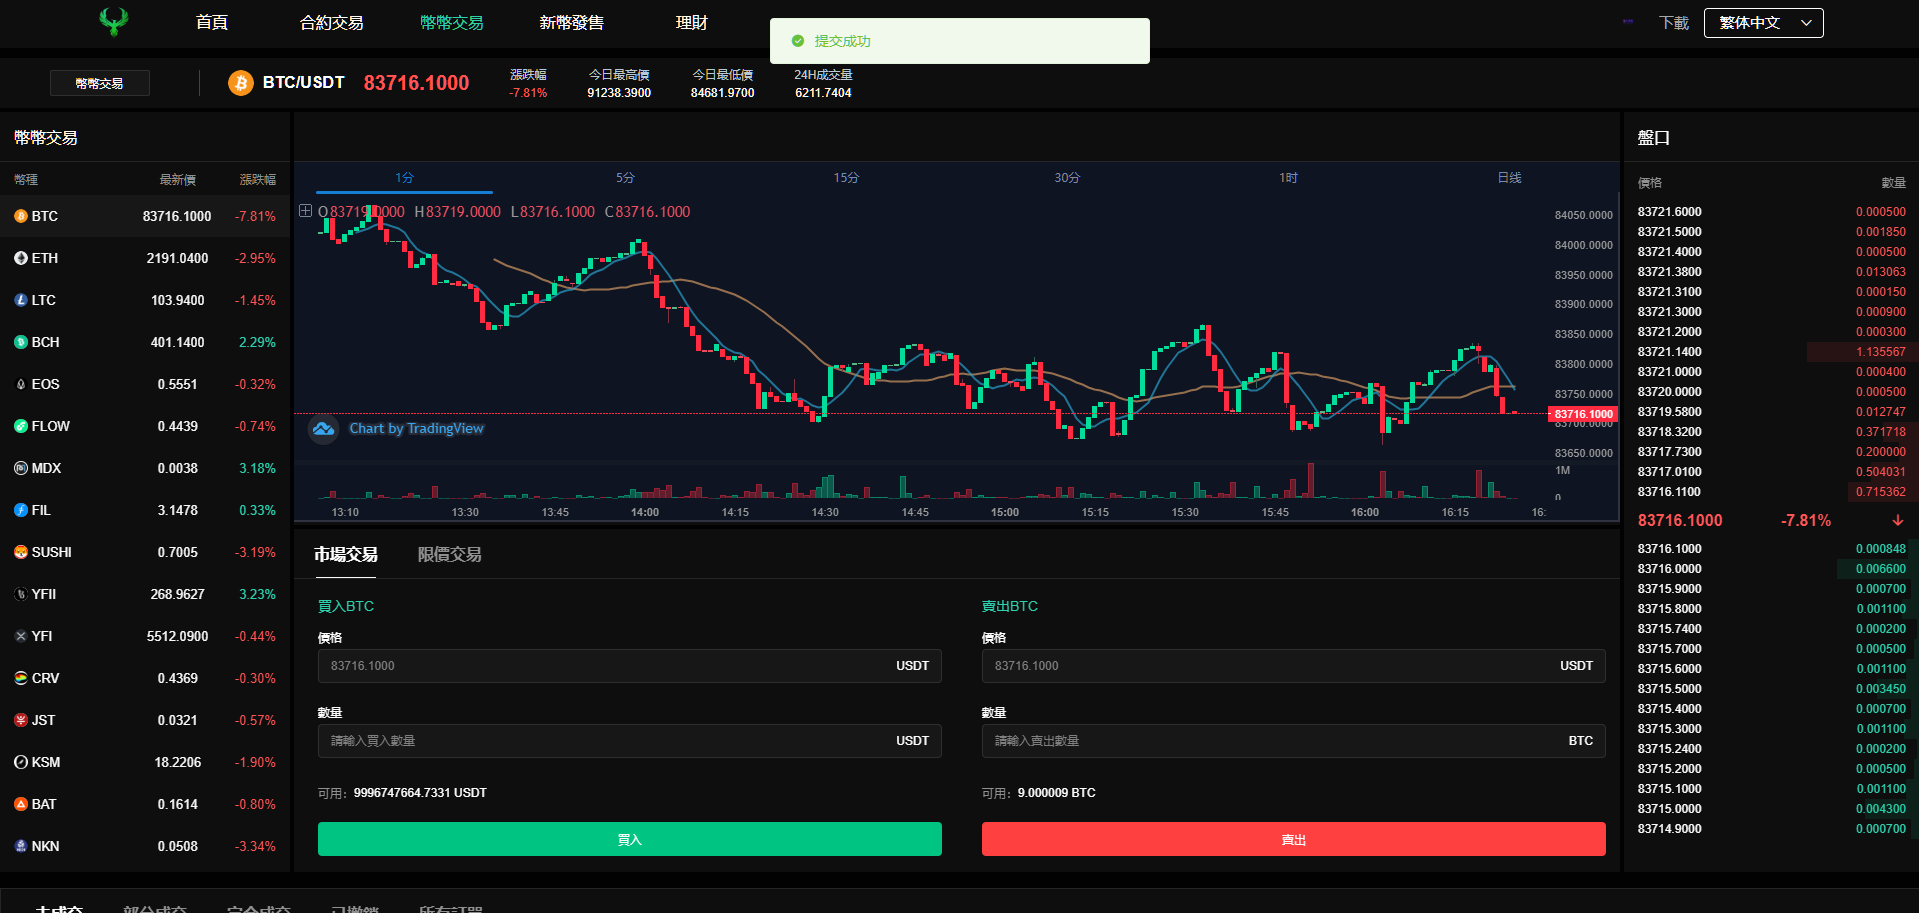Click the SUSHI coin icon
This screenshot has width=1919, height=913.
[21, 552]
